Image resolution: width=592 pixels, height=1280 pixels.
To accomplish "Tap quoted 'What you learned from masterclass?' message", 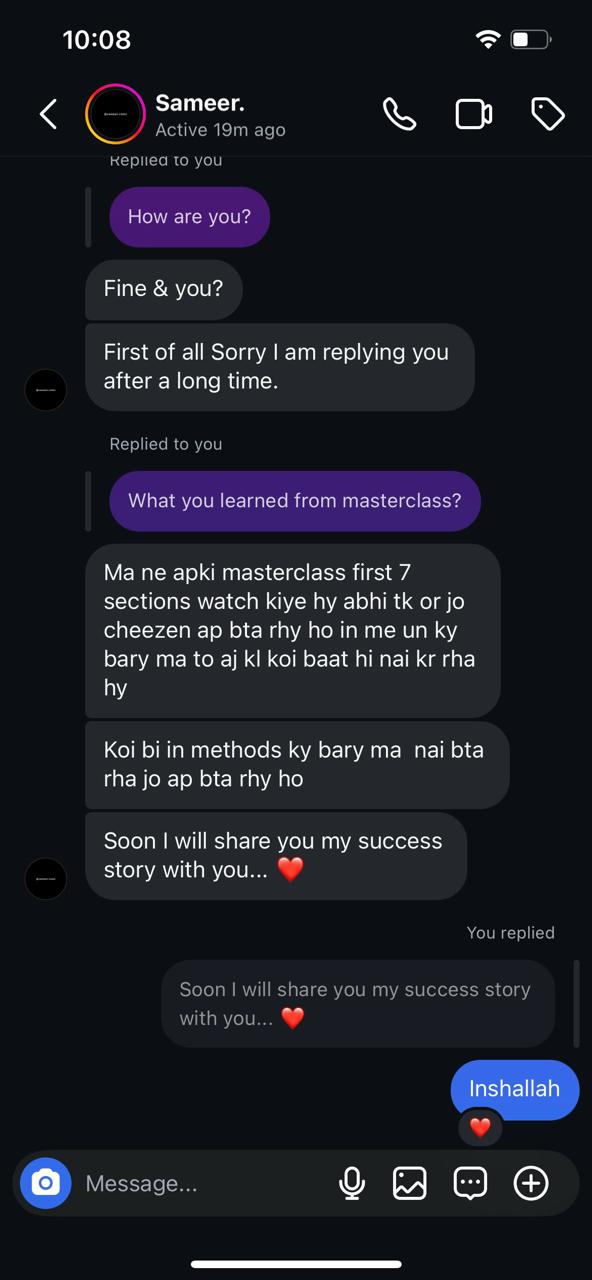I will [x=295, y=501].
